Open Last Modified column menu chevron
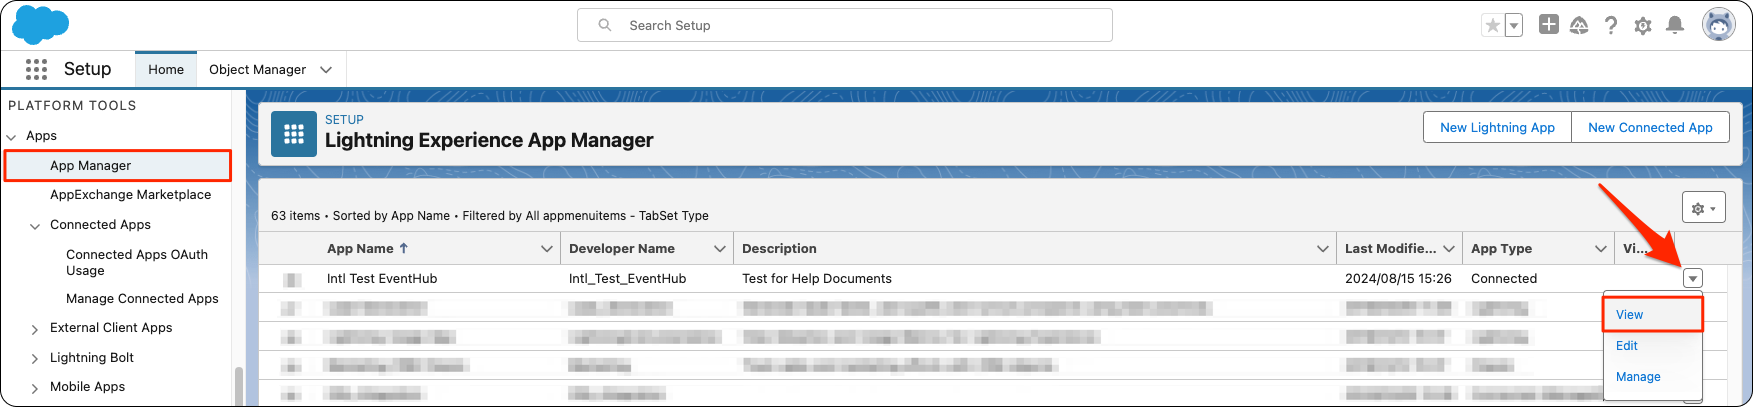The height and width of the screenshot is (407, 1753). point(1449,249)
